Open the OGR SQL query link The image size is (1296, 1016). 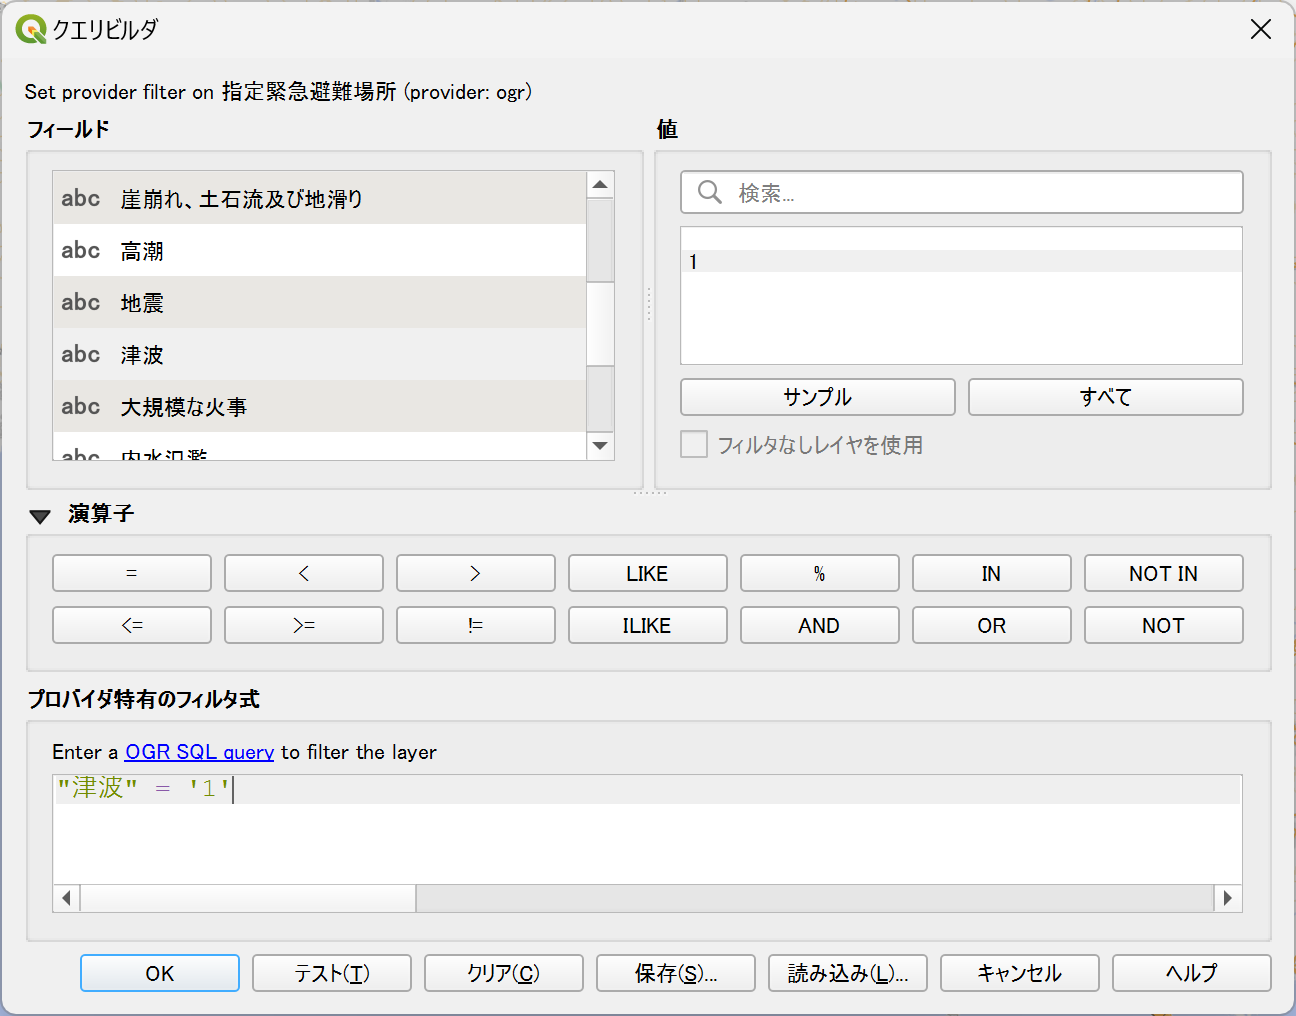pos(199,752)
